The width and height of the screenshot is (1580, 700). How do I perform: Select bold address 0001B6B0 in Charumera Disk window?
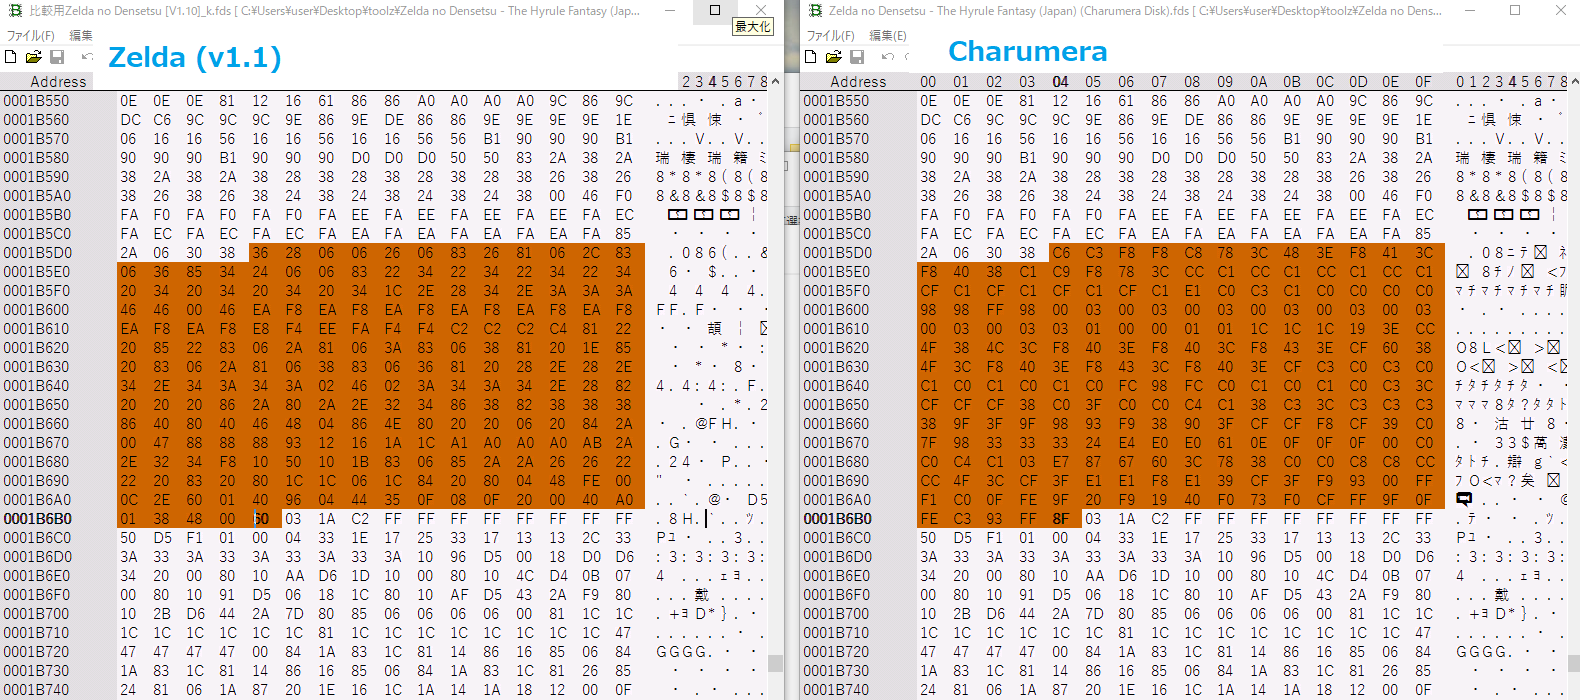(x=838, y=519)
